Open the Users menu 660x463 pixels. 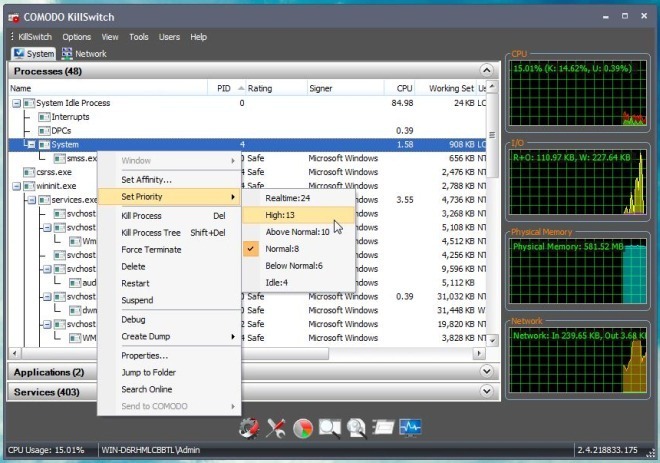click(169, 37)
